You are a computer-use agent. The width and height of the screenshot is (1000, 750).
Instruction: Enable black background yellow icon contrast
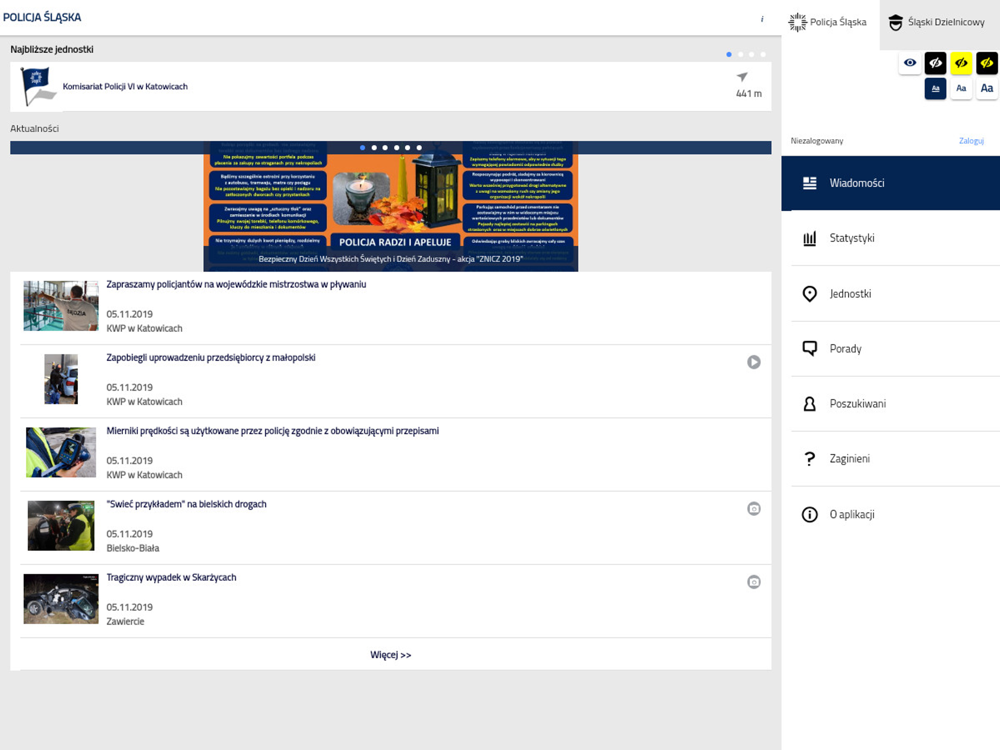pyautogui.click(x=987, y=62)
